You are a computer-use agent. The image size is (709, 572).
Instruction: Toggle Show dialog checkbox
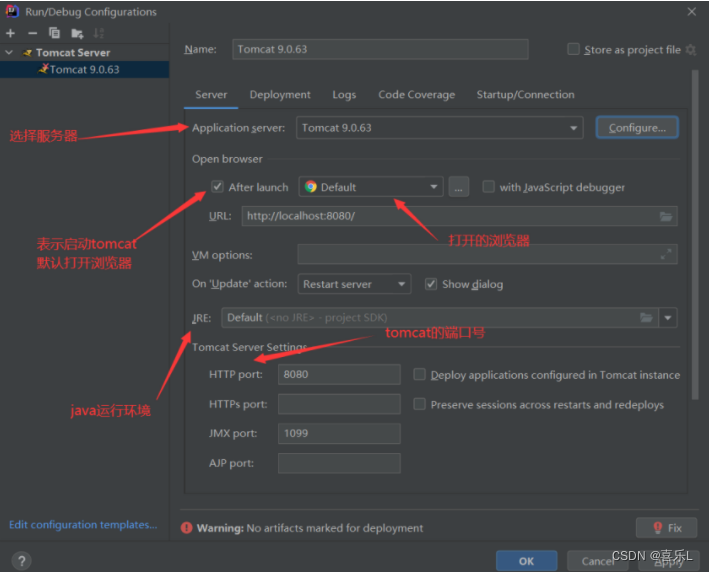pyautogui.click(x=431, y=284)
